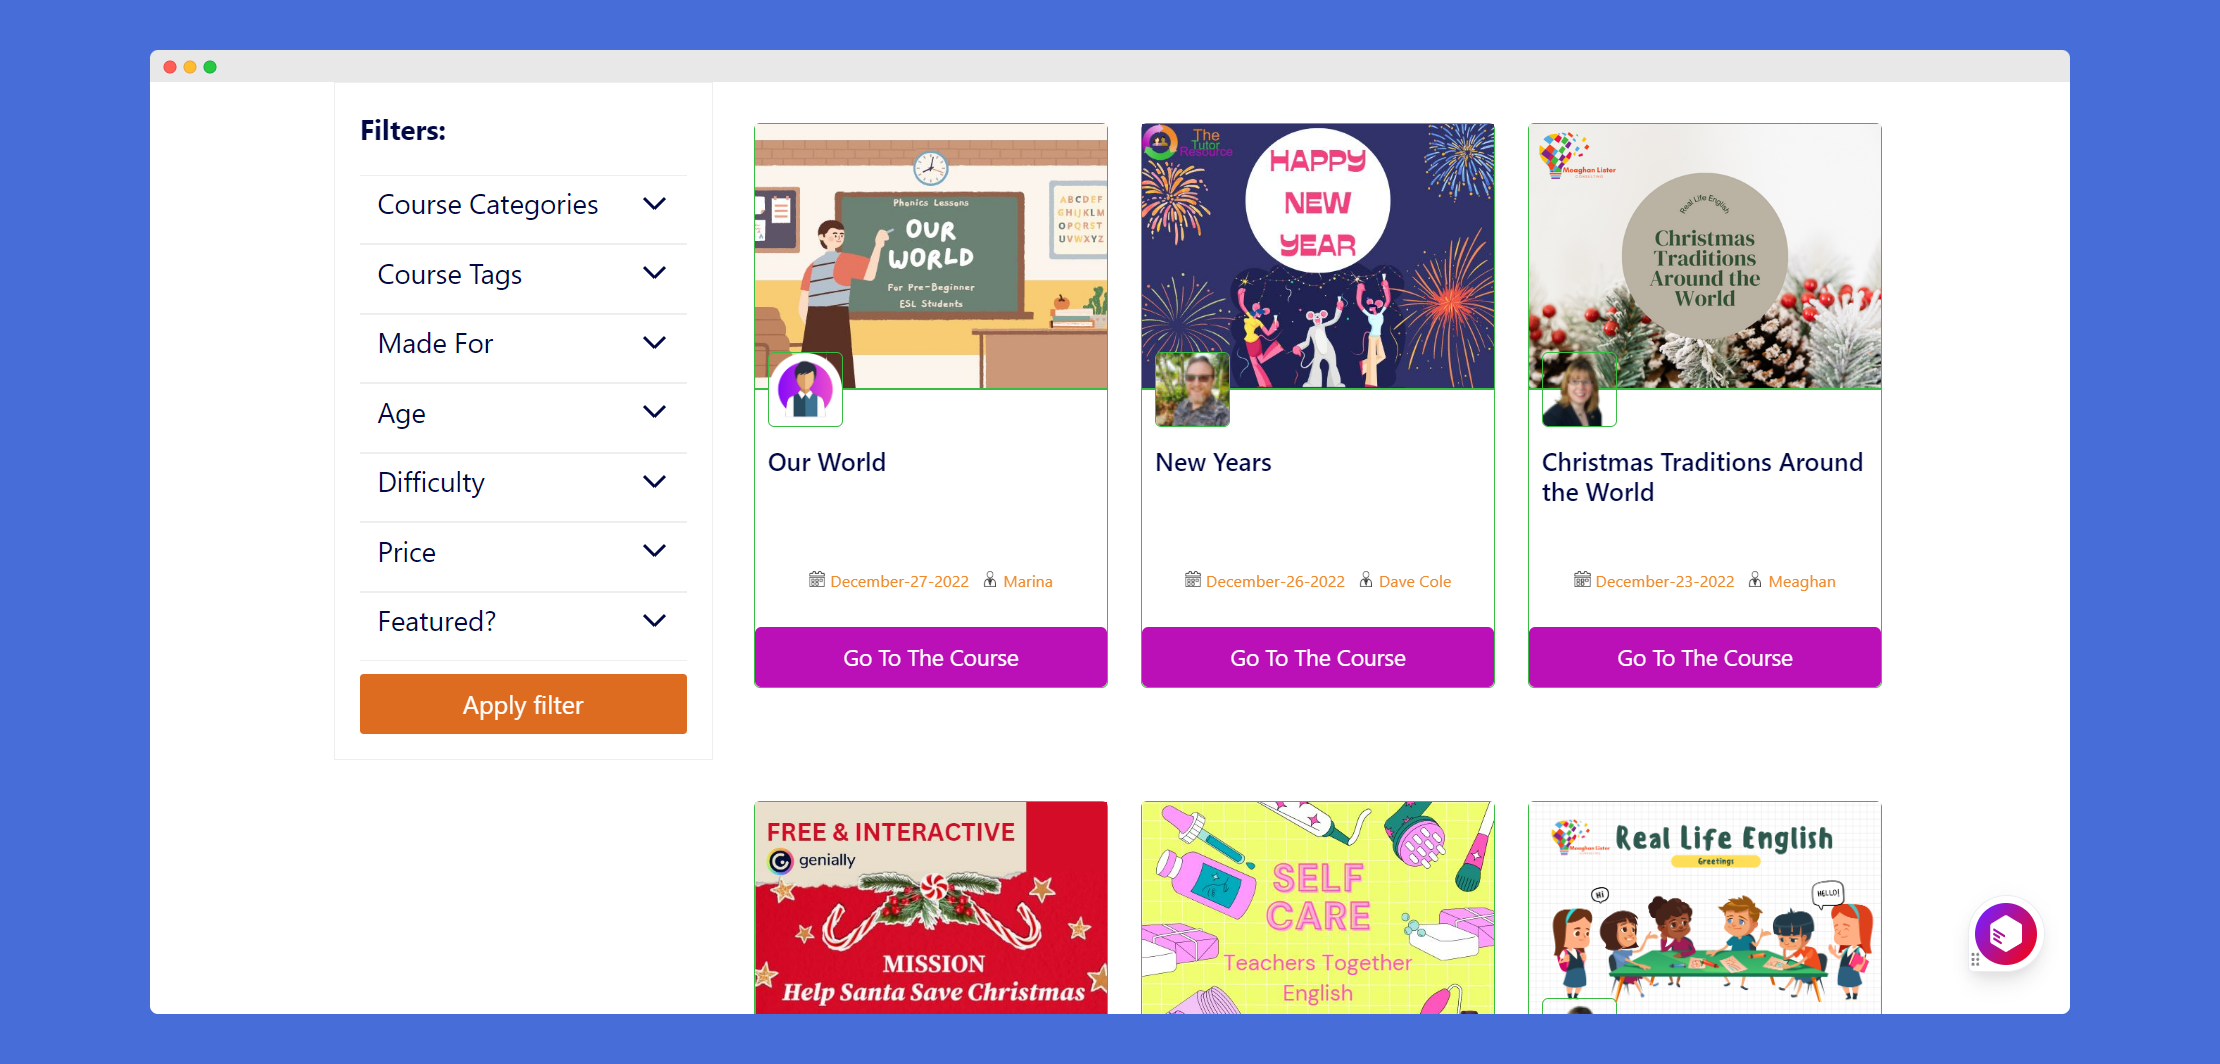
Task: Expand the Featured? filter
Action: tap(523, 622)
